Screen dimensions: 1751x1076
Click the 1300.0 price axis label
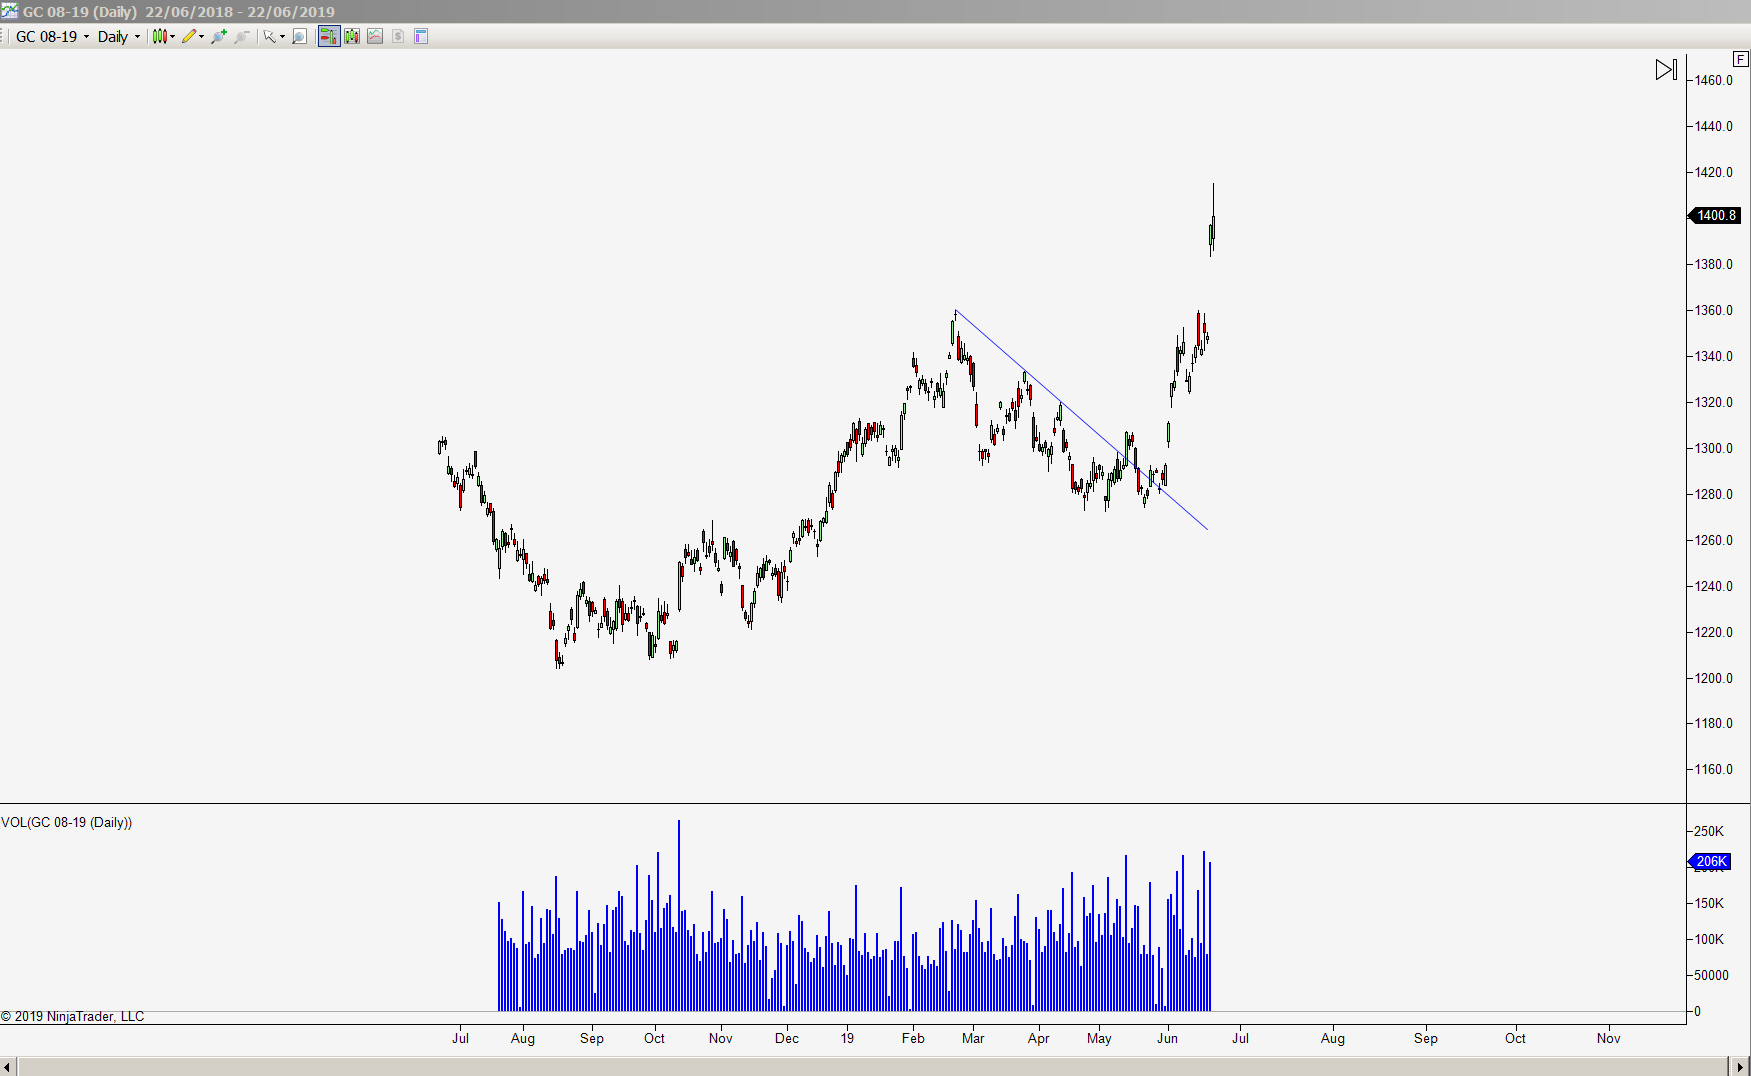click(1714, 448)
